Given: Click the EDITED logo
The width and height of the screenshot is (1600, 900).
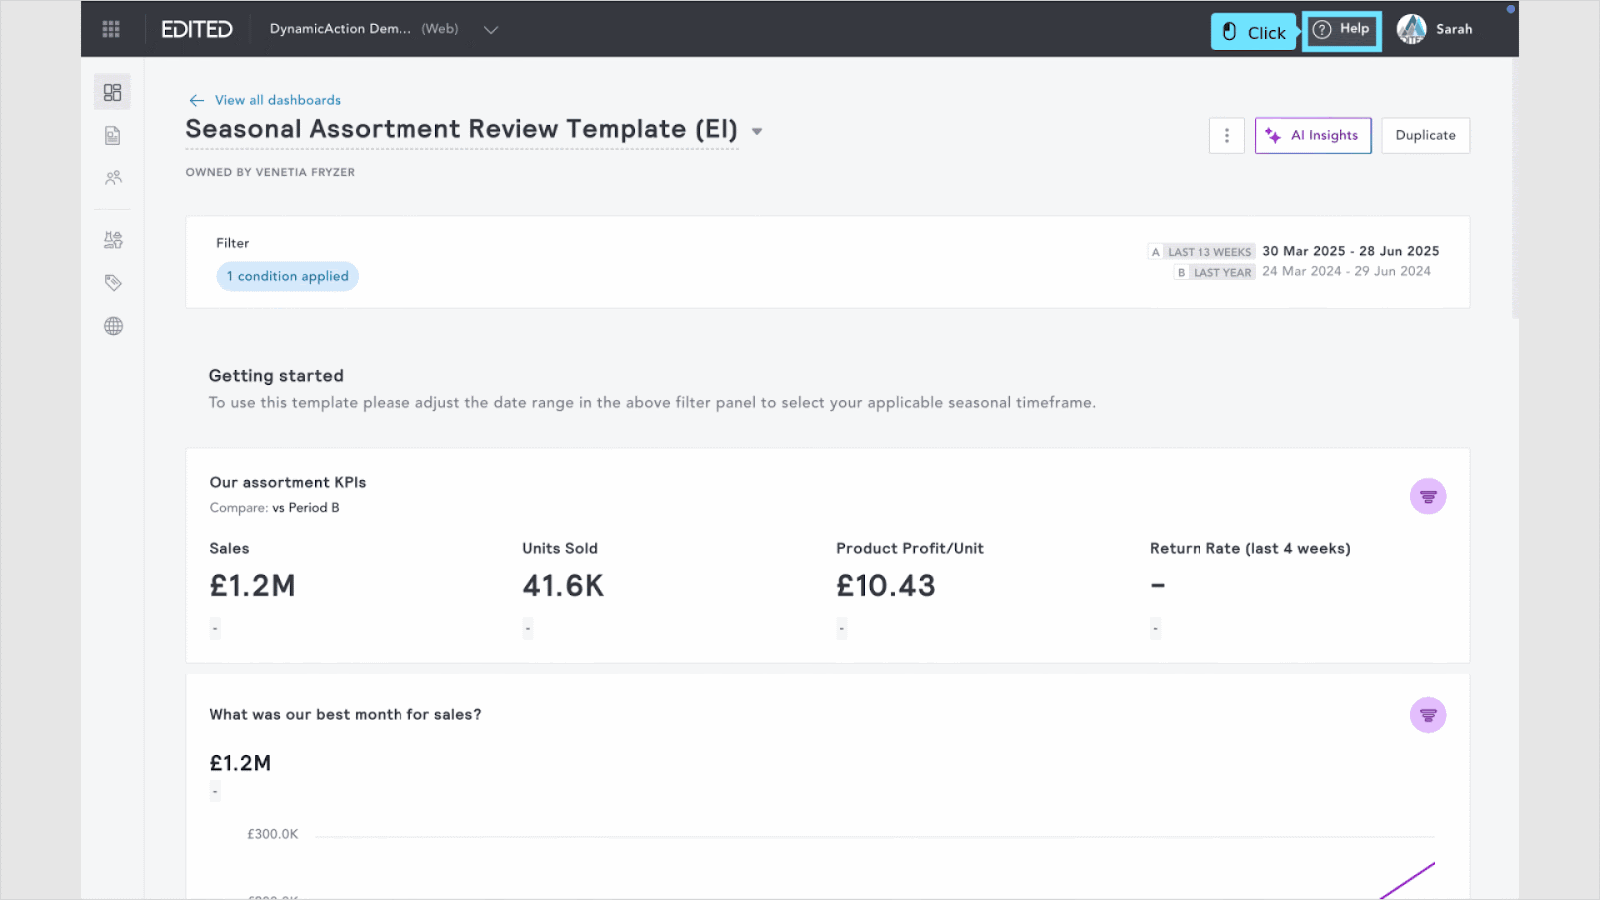Looking at the screenshot, I should [197, 29].
